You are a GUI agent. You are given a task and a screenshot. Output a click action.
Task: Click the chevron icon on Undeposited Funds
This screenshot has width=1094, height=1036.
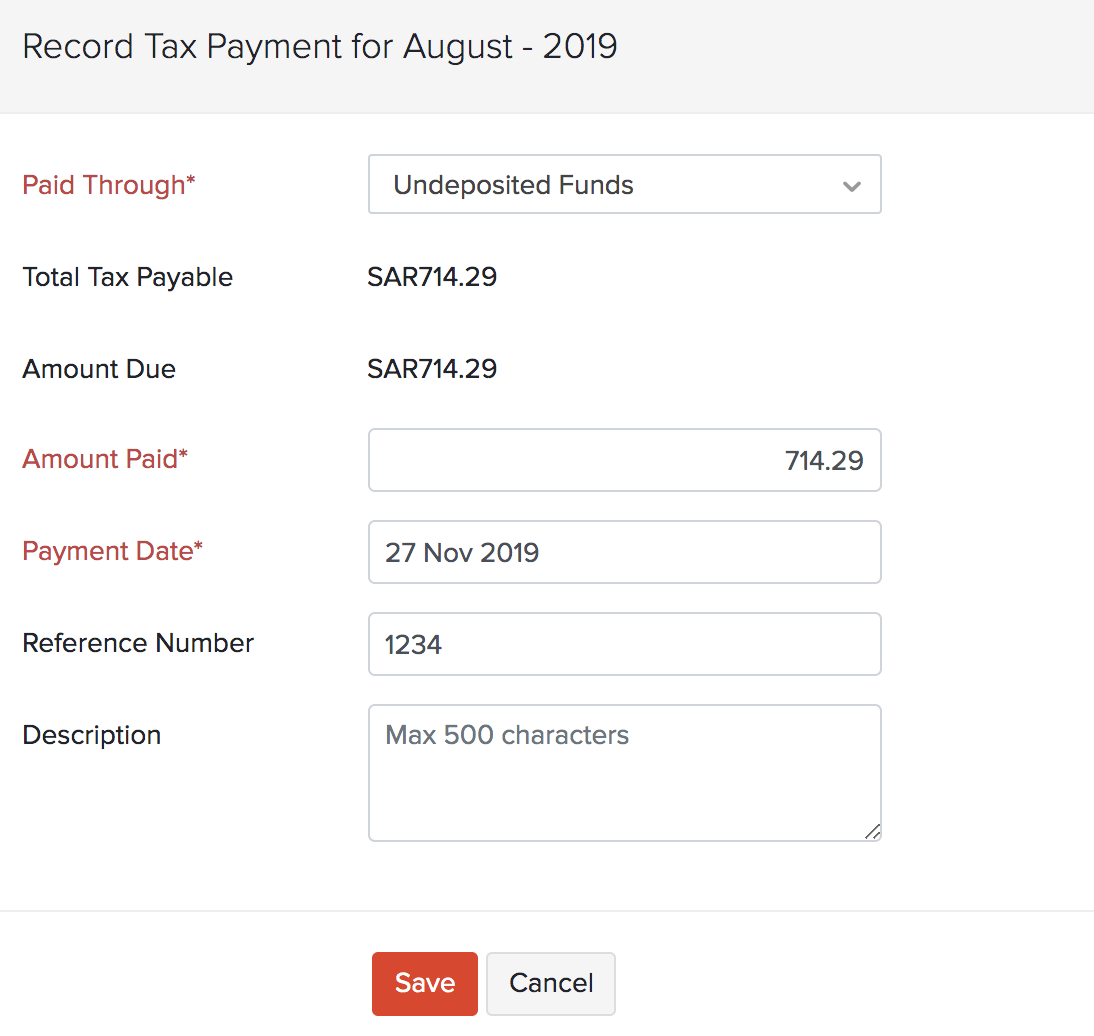pos(851,185)
